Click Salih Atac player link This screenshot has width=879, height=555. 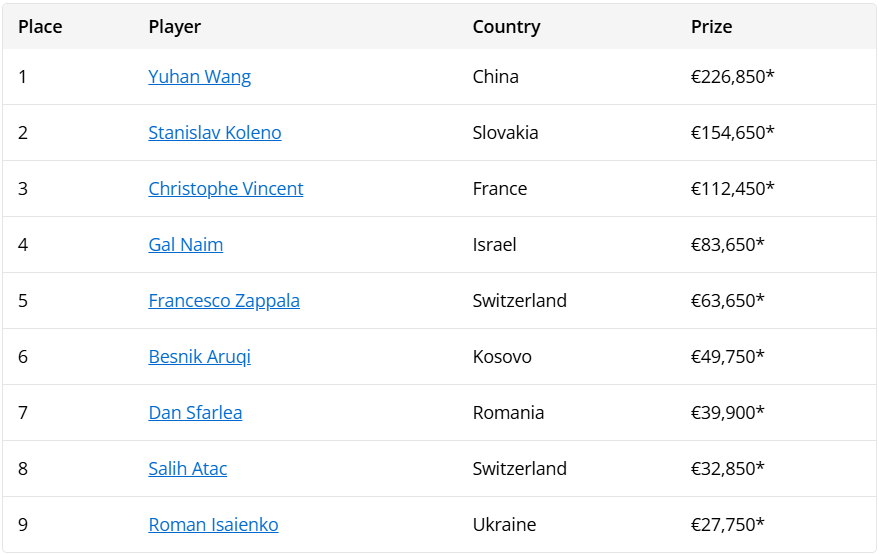(x=187, y=469)
